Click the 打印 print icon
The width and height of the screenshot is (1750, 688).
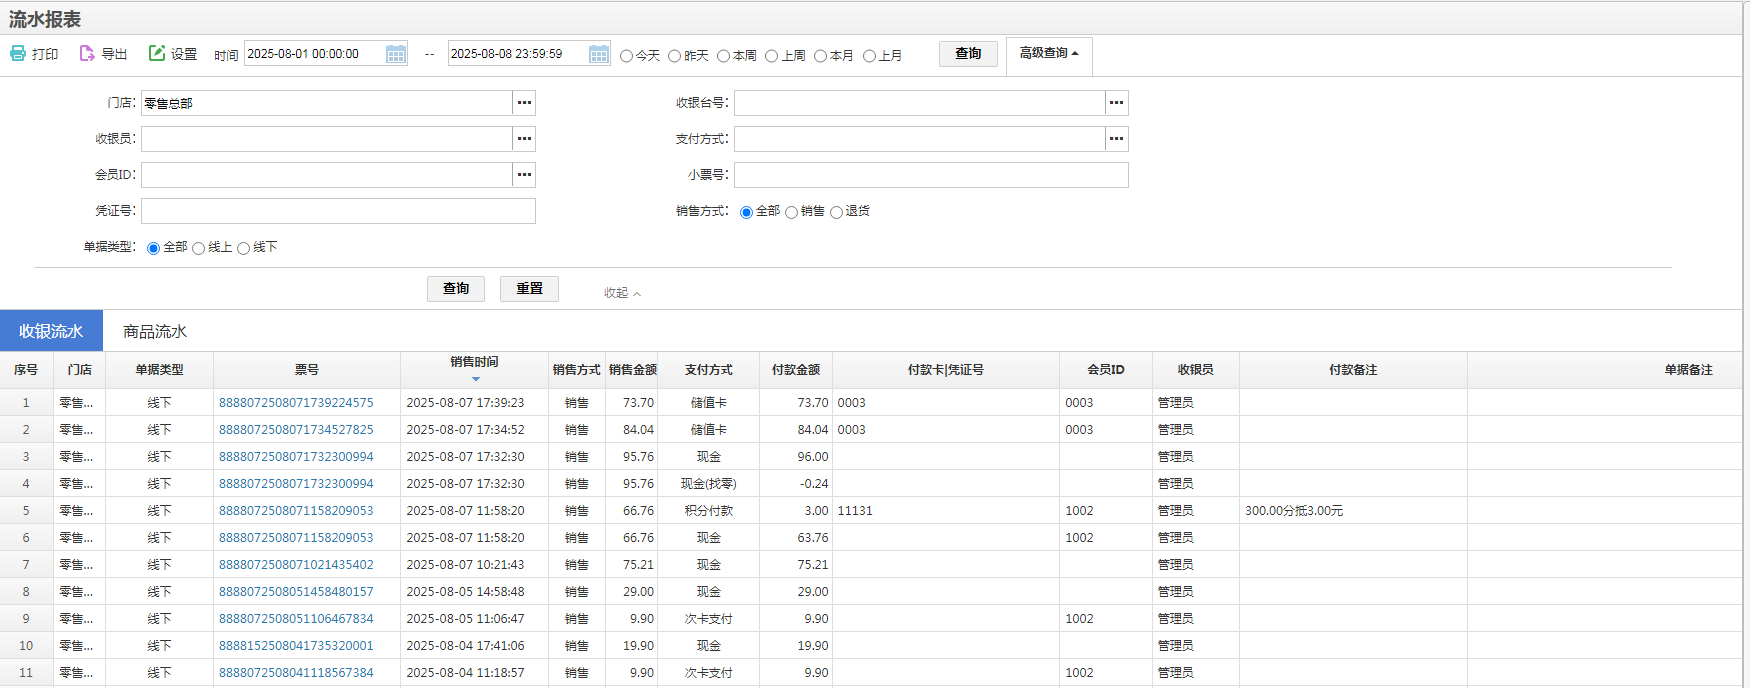click(18, 53)
